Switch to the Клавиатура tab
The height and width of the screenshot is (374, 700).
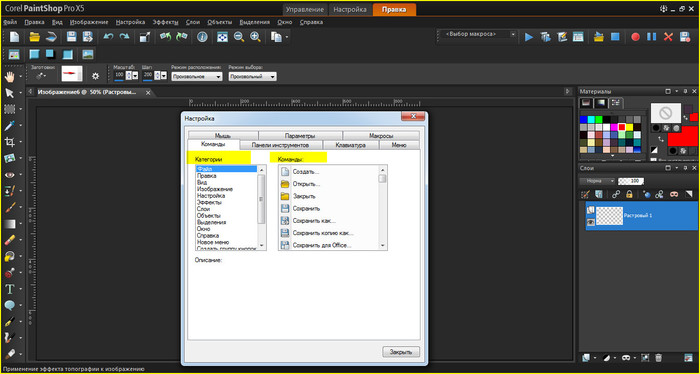pos(351,145)
